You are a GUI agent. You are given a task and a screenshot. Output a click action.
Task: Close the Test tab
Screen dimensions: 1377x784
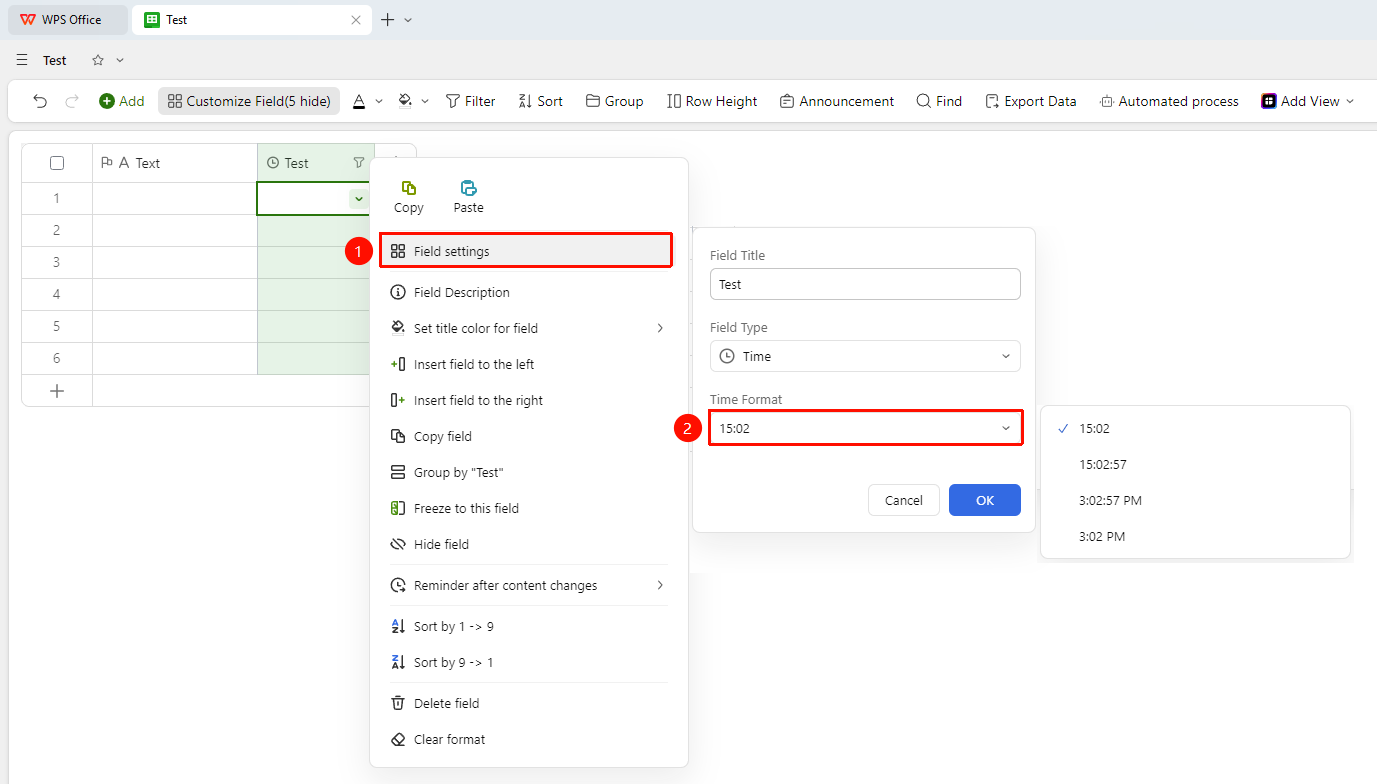356,20
